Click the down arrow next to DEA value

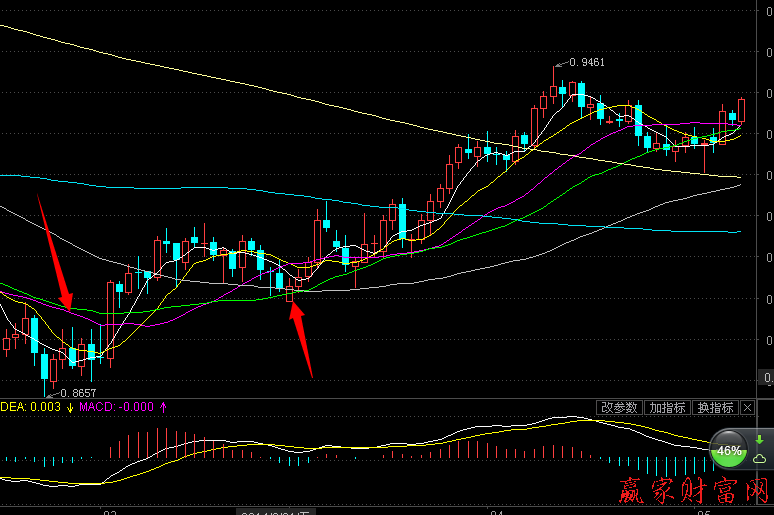(70, 407)
